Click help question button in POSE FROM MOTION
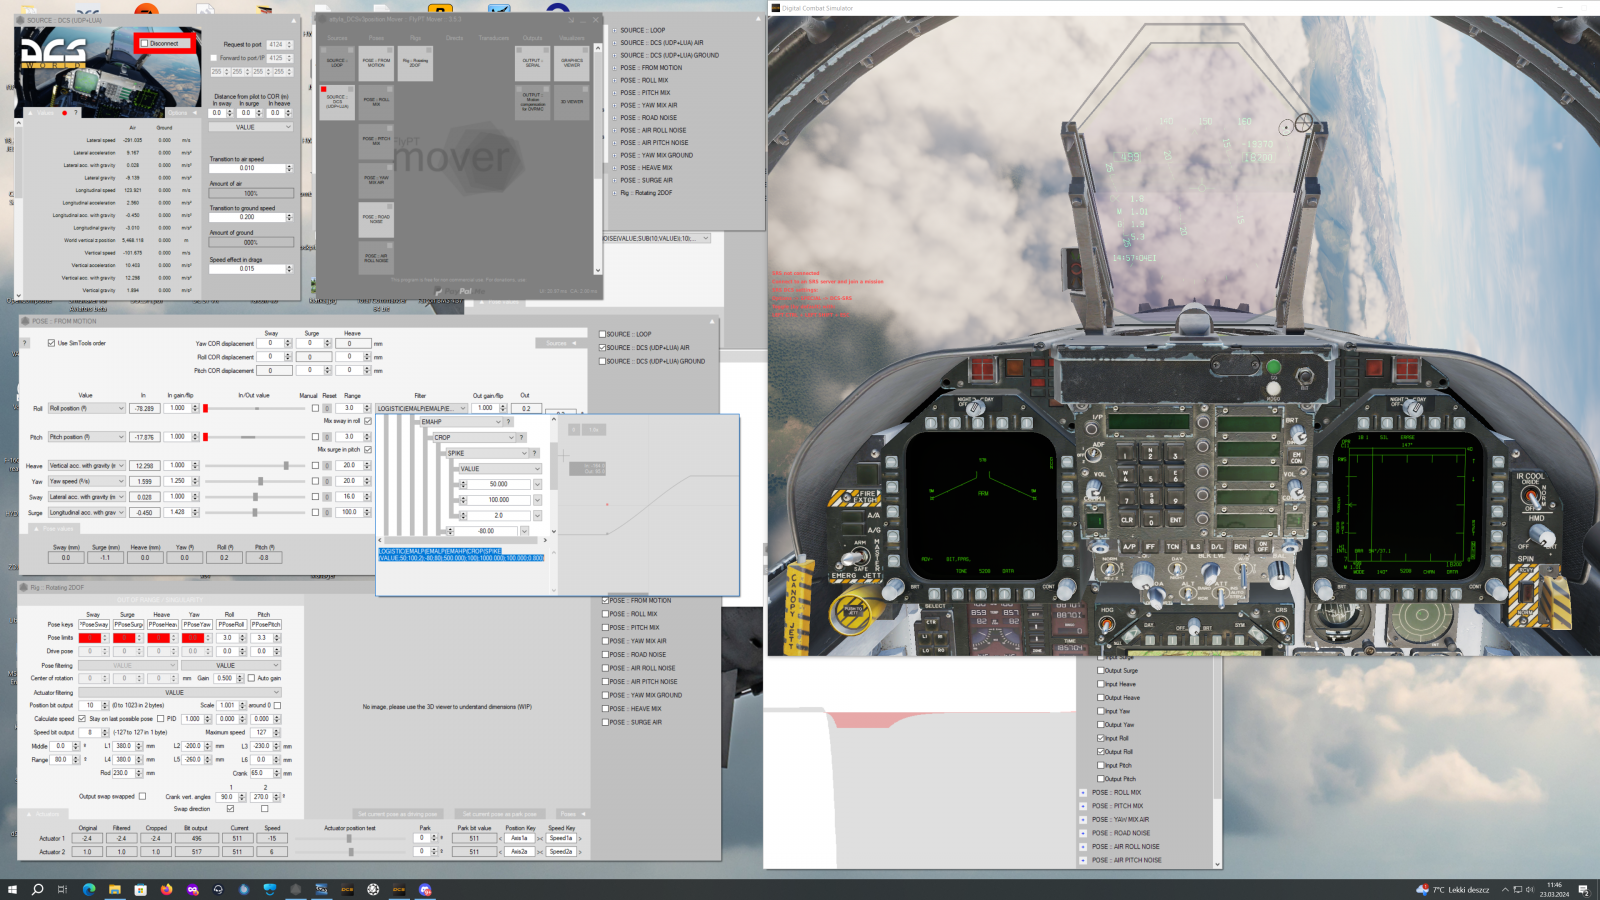The image size is (1600, 900). 25,343
